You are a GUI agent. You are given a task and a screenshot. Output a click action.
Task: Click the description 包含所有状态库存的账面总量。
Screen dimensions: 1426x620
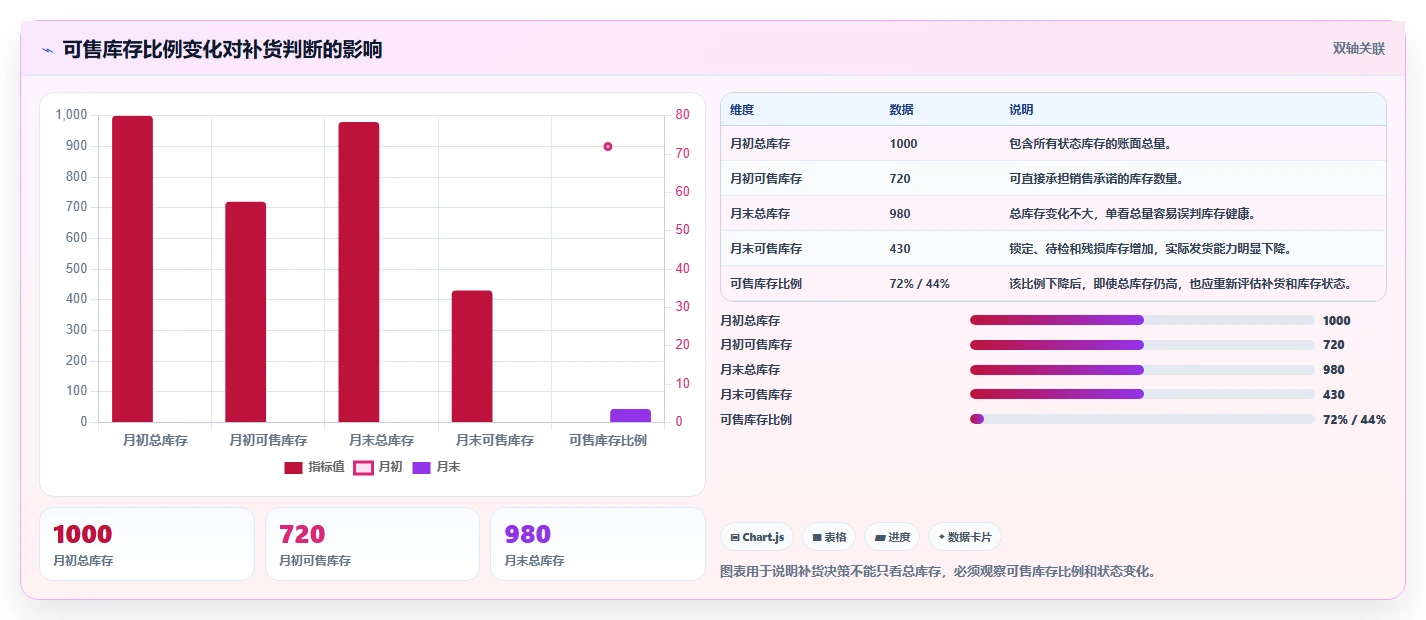[1091, 144]
